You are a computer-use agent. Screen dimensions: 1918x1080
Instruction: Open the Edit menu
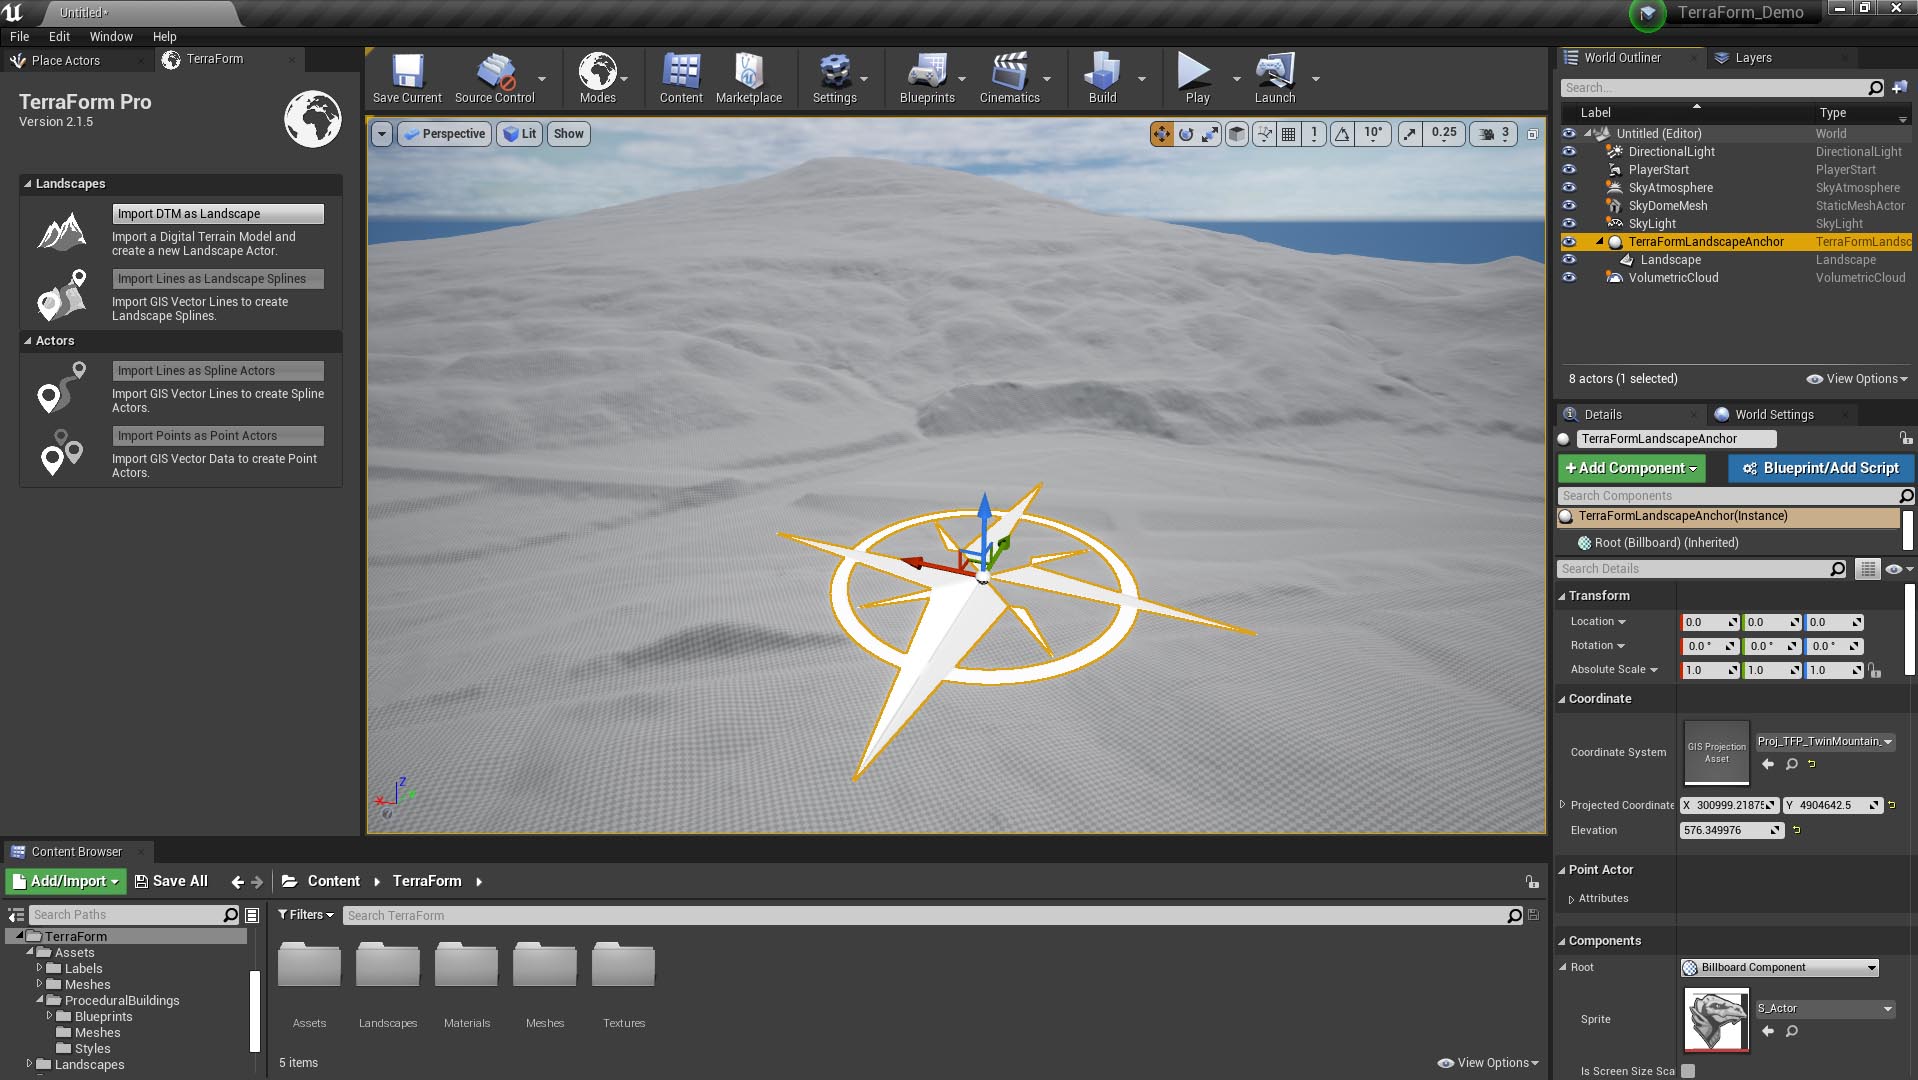point(59,36)
